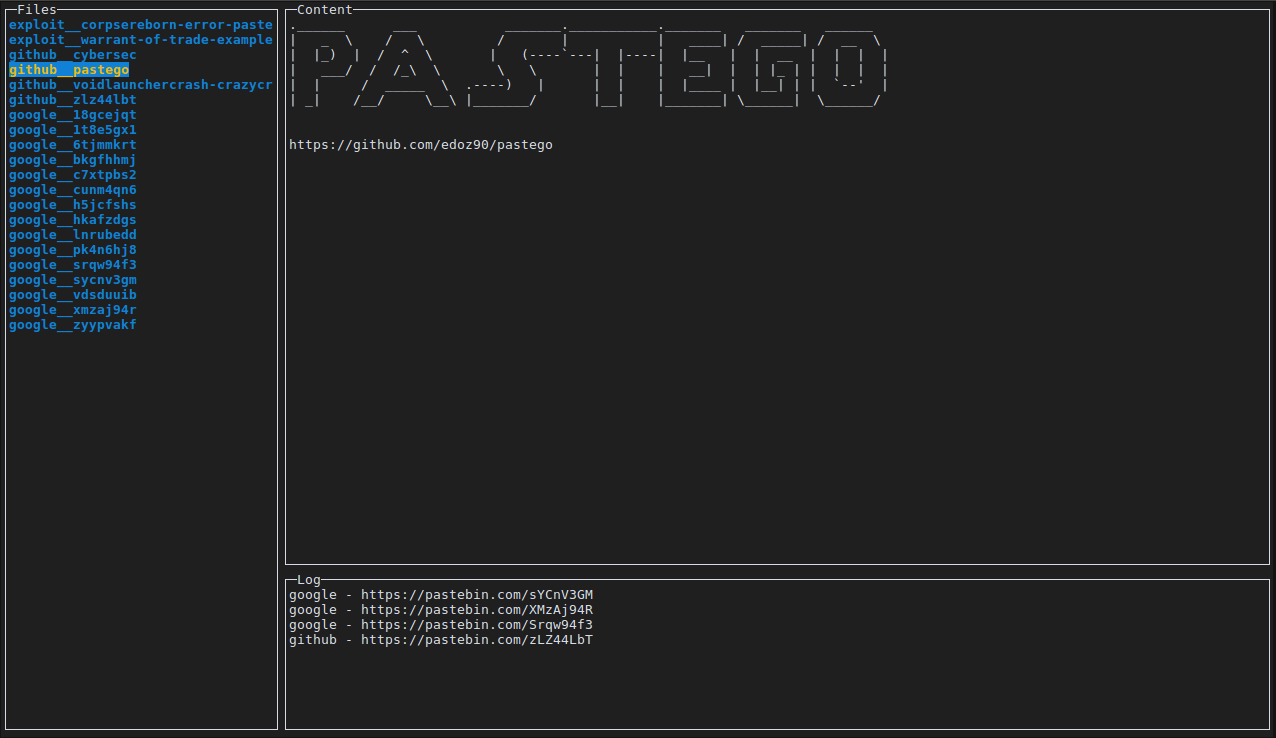The height and width of the screenshot is (738, 1276).
Task: Select github__voidlaunchercrash-crazycr in file list
Action: point(141,85)
